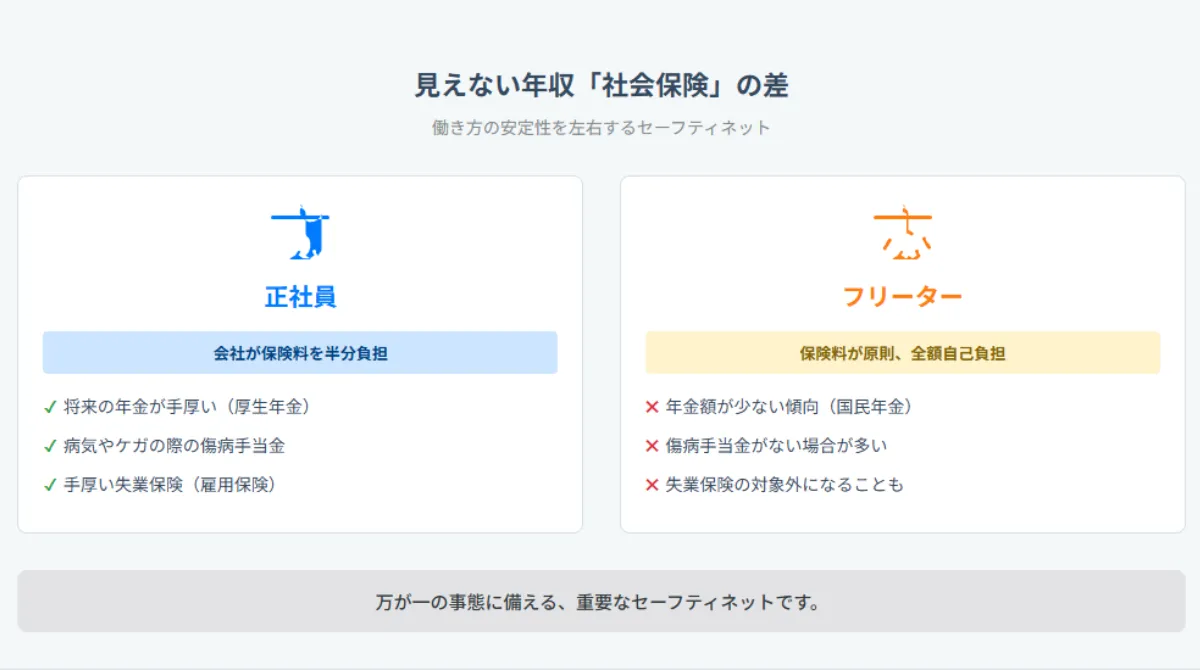Click the orange フリーター icon
Image resolution: width=1200 pixels, height=670 pixels.
click(902, 235)
